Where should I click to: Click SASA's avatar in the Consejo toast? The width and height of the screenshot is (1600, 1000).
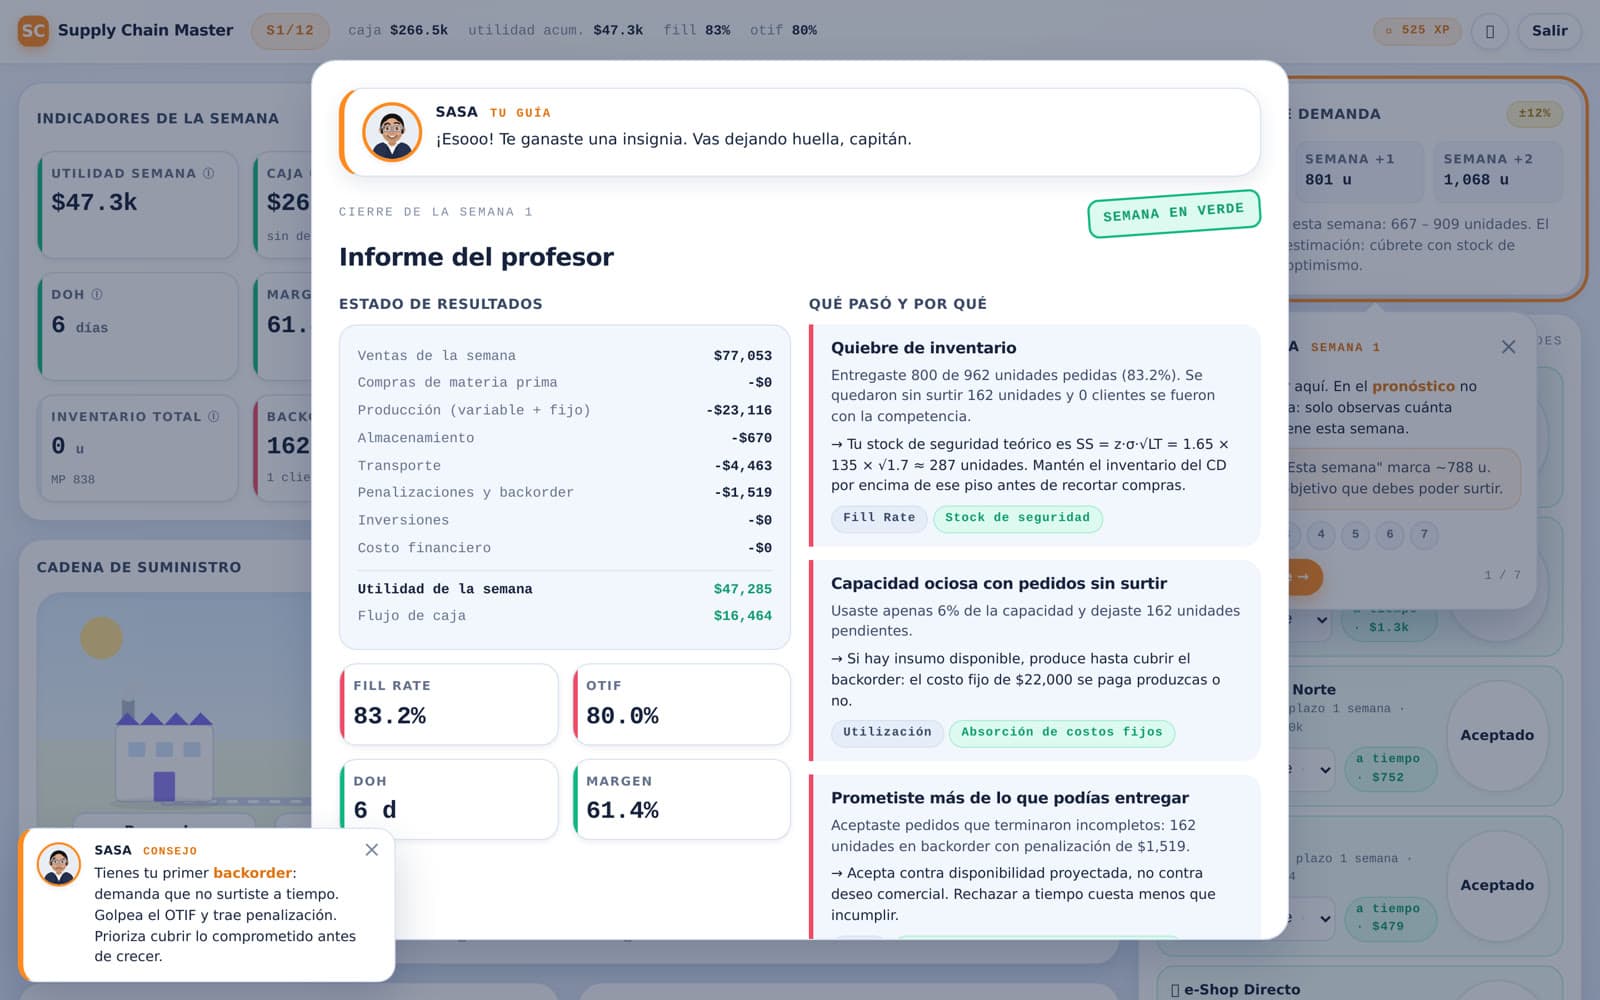(x=59, y=864)
